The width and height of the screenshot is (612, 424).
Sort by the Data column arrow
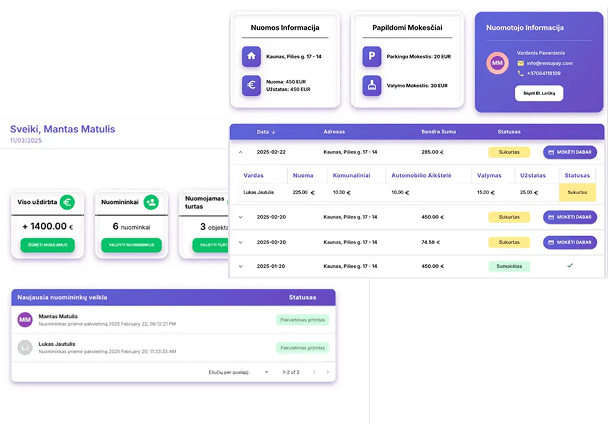[274, 132]
